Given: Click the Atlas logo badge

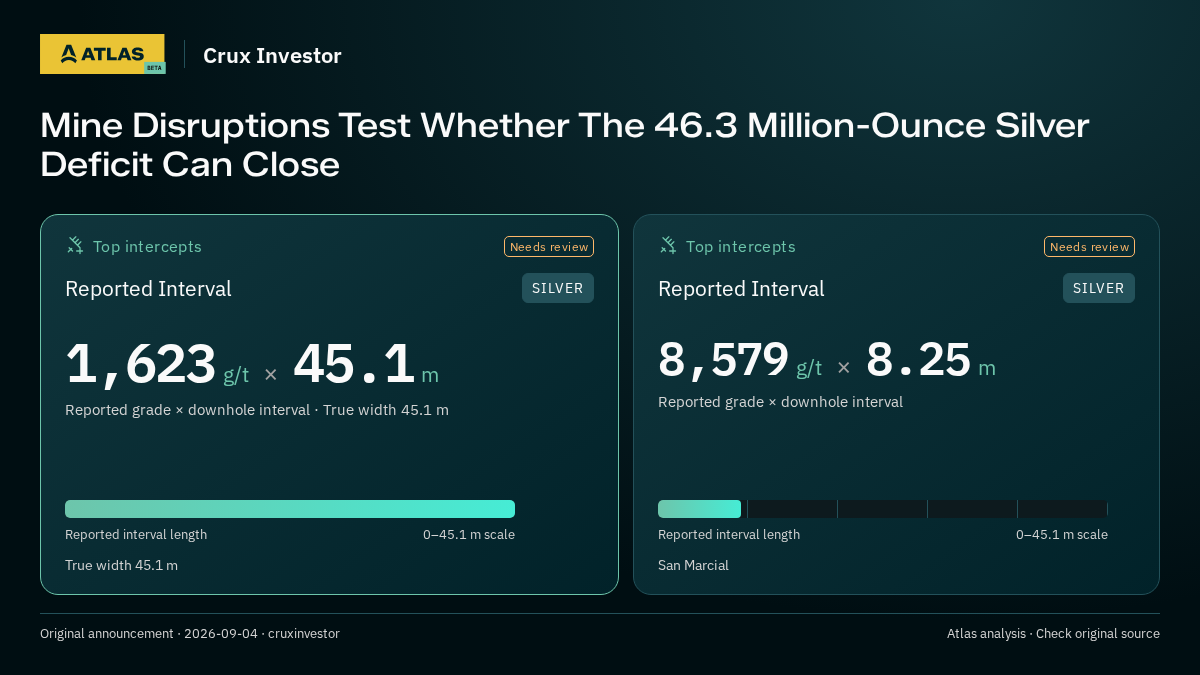Looking at the screenshot, I should (102, 54).
